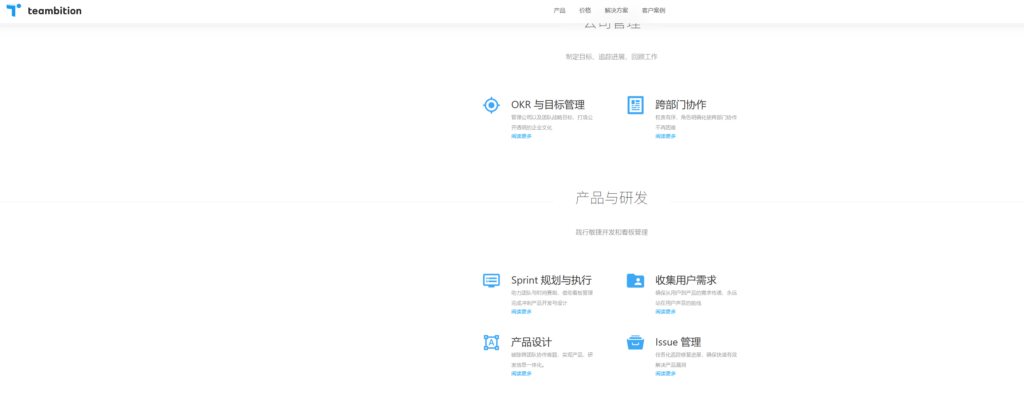Screen dimensions: 1024x403
Task: Click 阅读更多 under 产品设计
Action: tap(521, 374)
